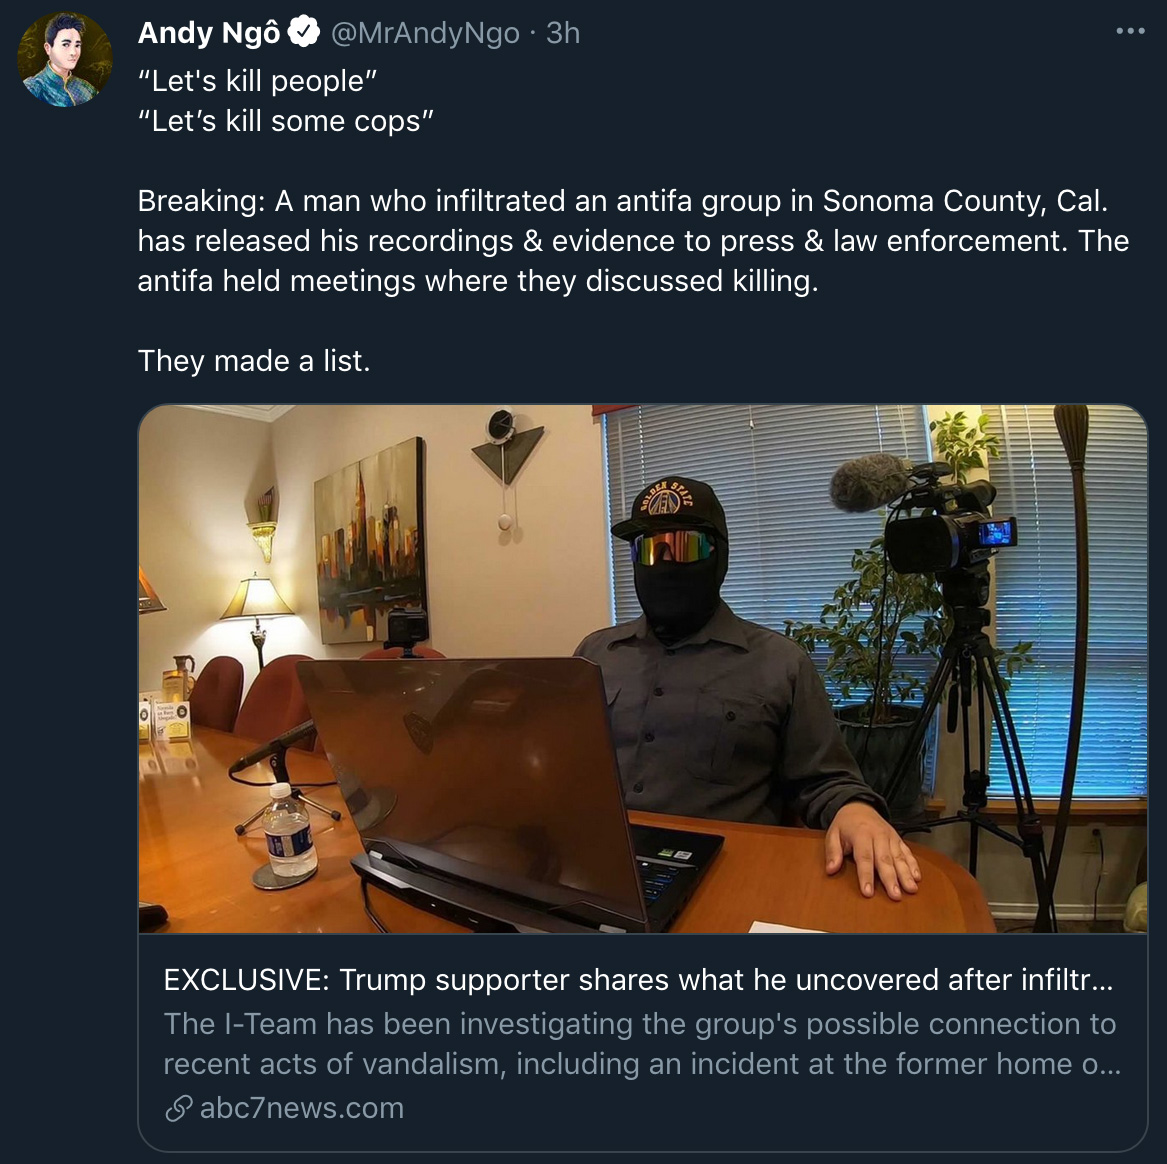This screenshot has width=1167, height=1164.
Task: Click the "Let's kill people" quote line
Action: pos(258,80)
